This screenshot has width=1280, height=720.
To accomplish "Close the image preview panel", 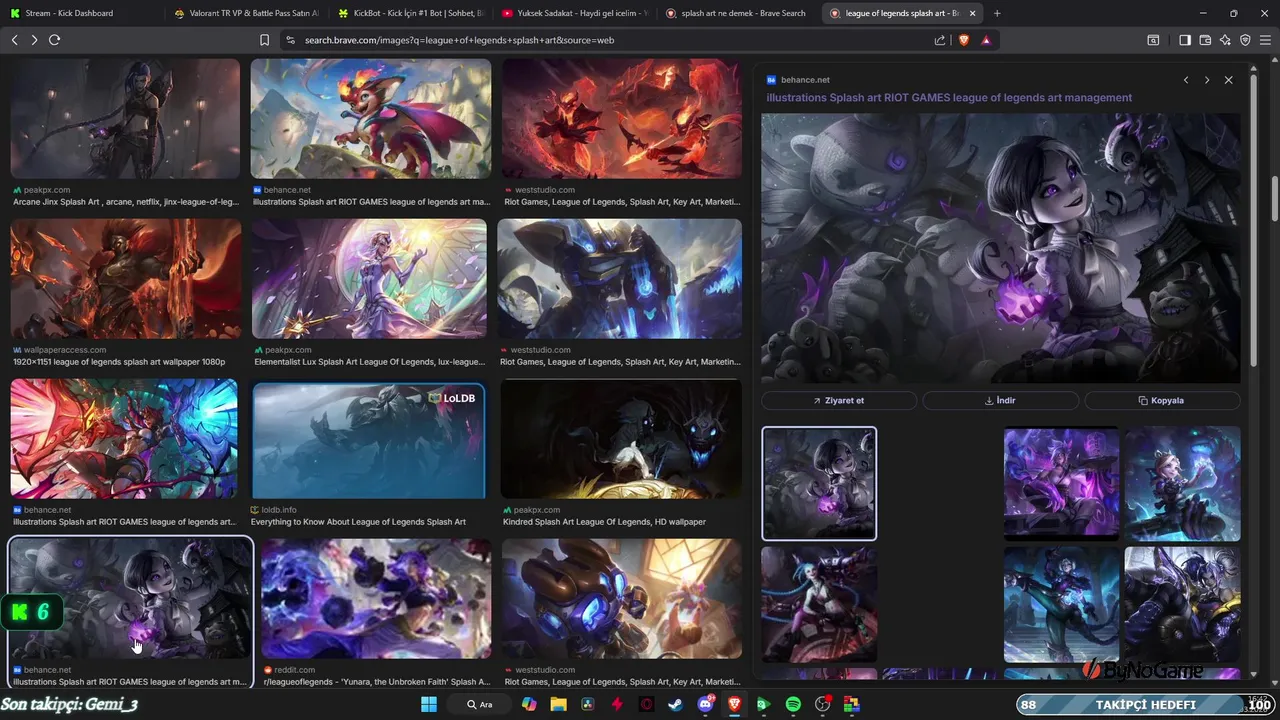I will point(1229,80).
